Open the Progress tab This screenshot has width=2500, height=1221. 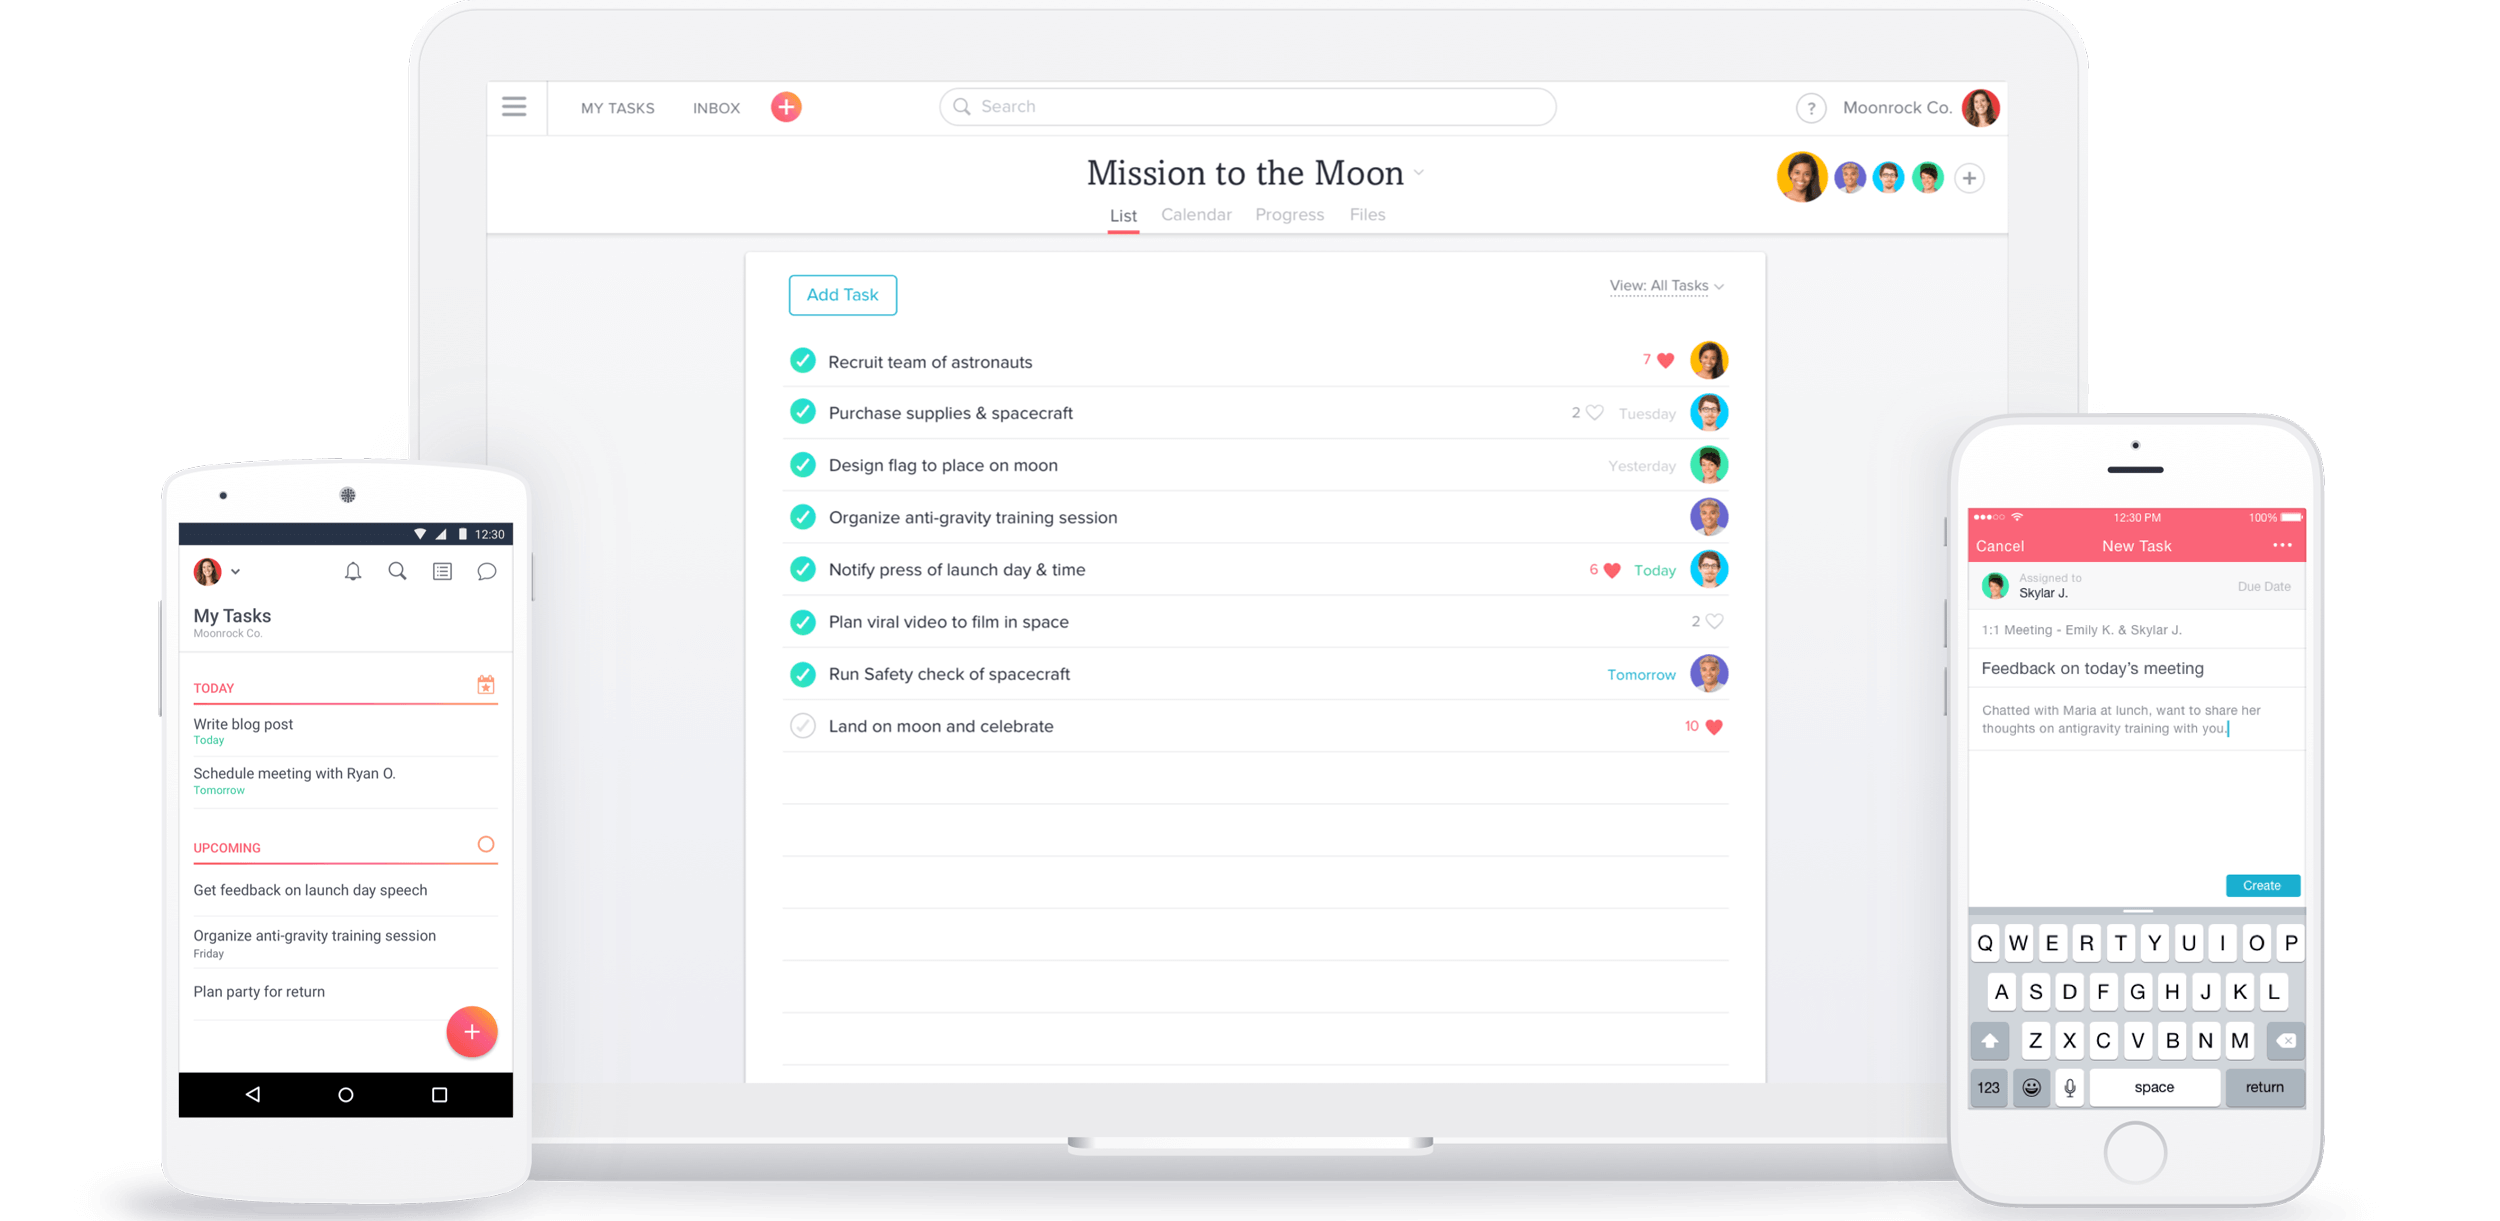pyautogui.click(x=1289, y=215)
